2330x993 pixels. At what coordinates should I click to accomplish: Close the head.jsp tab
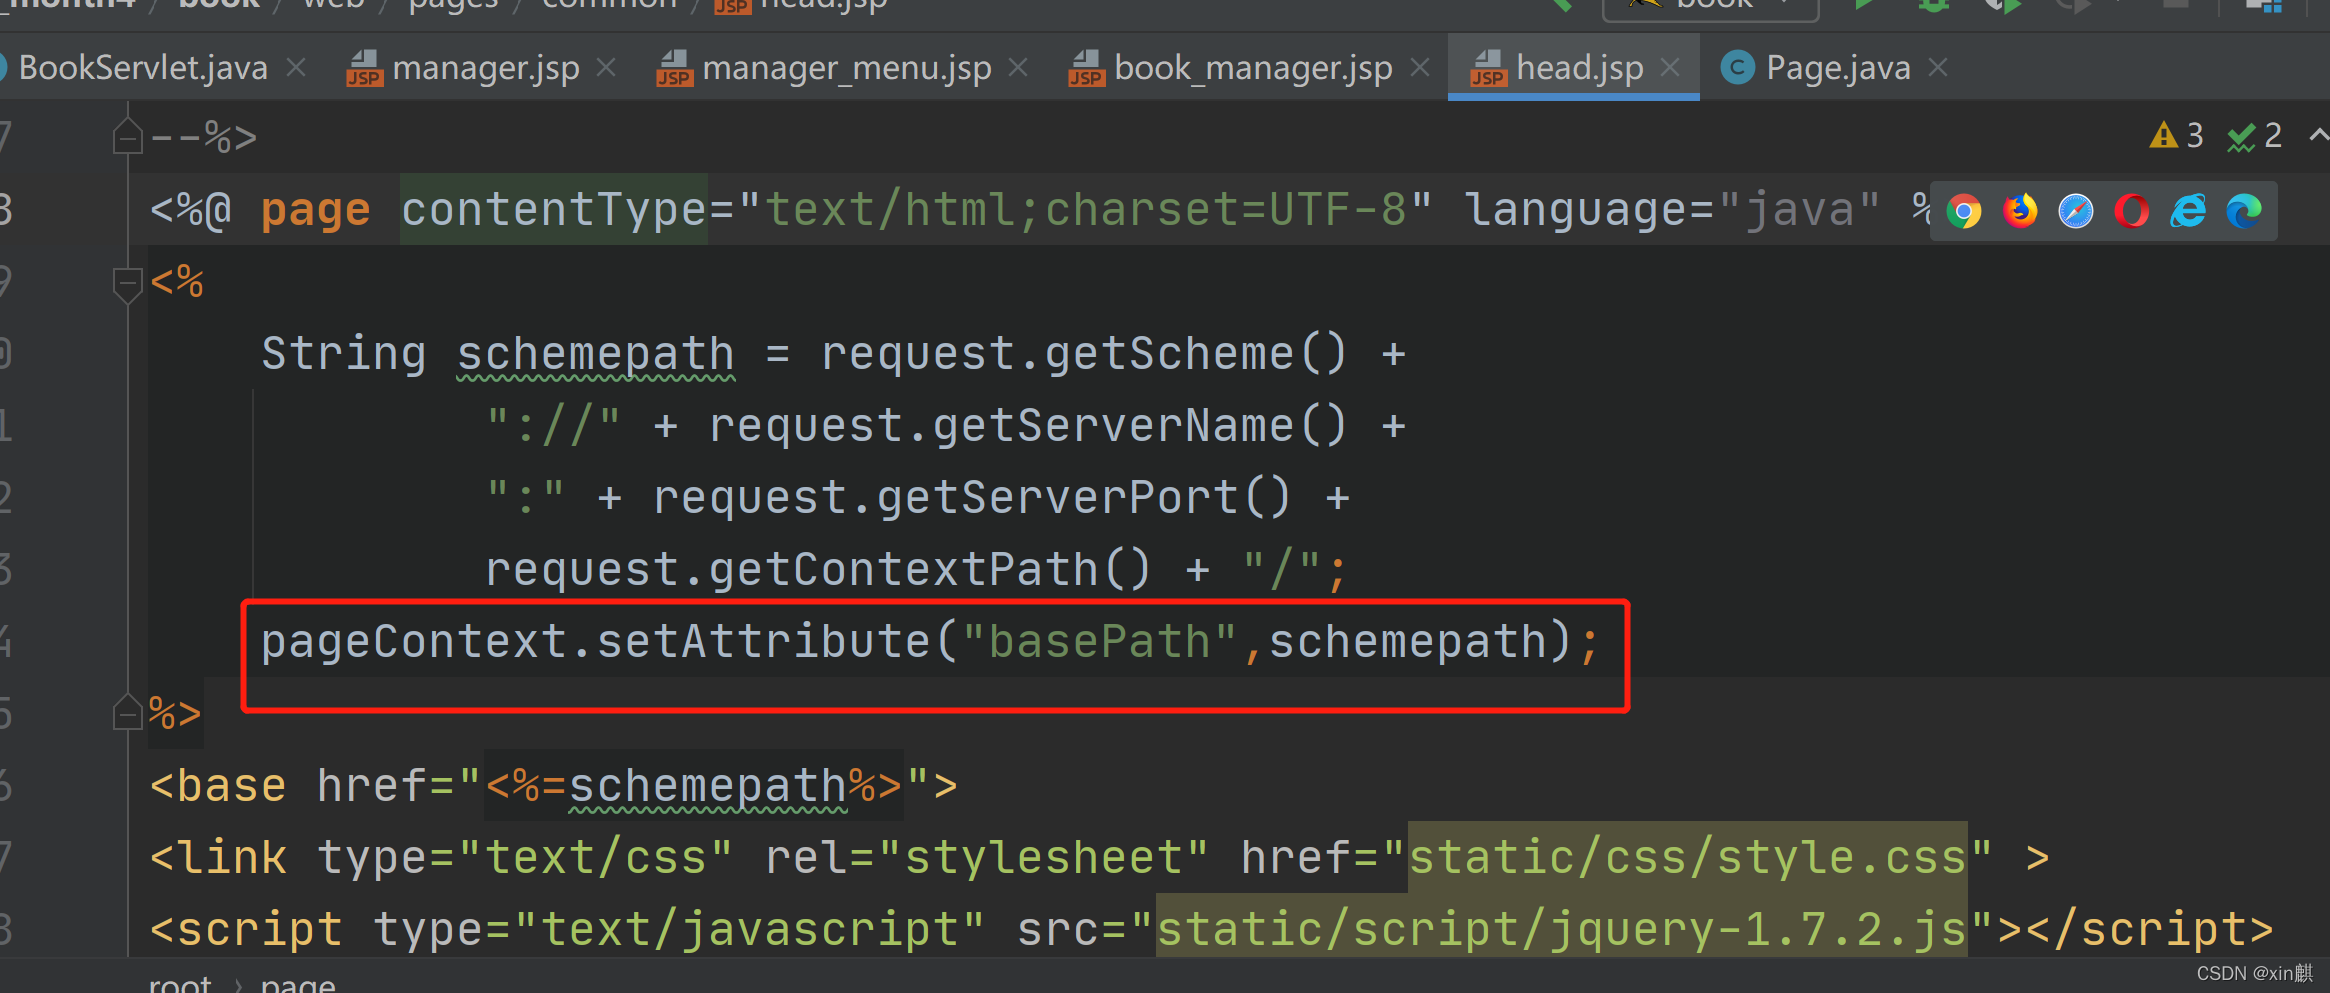pyautogui.click(x=1670, y=68)
